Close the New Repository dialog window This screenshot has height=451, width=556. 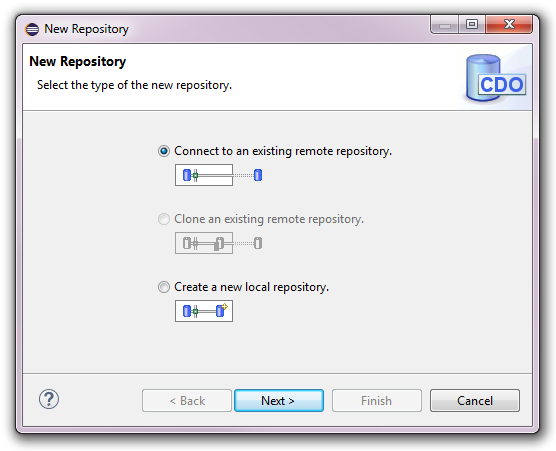[509, 24]
